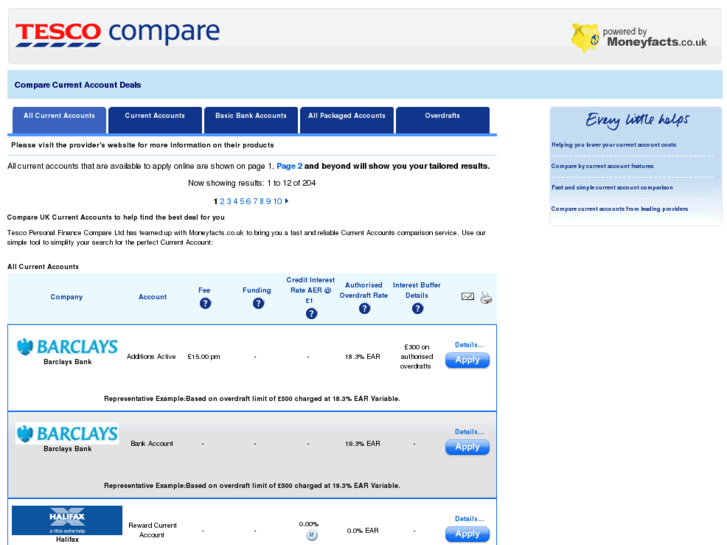The image size is (727, 545).
Task: Click the Funding column header
Action: click(257, 290)
